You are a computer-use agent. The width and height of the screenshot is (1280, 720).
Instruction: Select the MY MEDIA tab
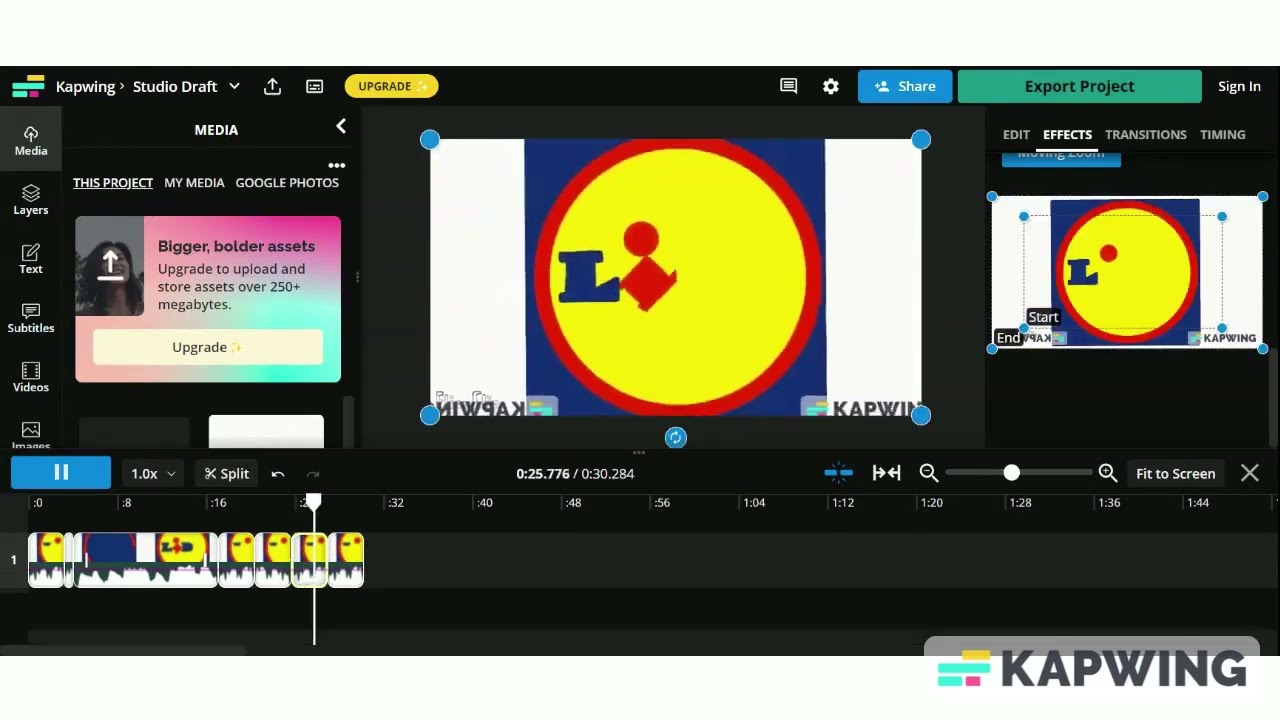coord(194,183)
